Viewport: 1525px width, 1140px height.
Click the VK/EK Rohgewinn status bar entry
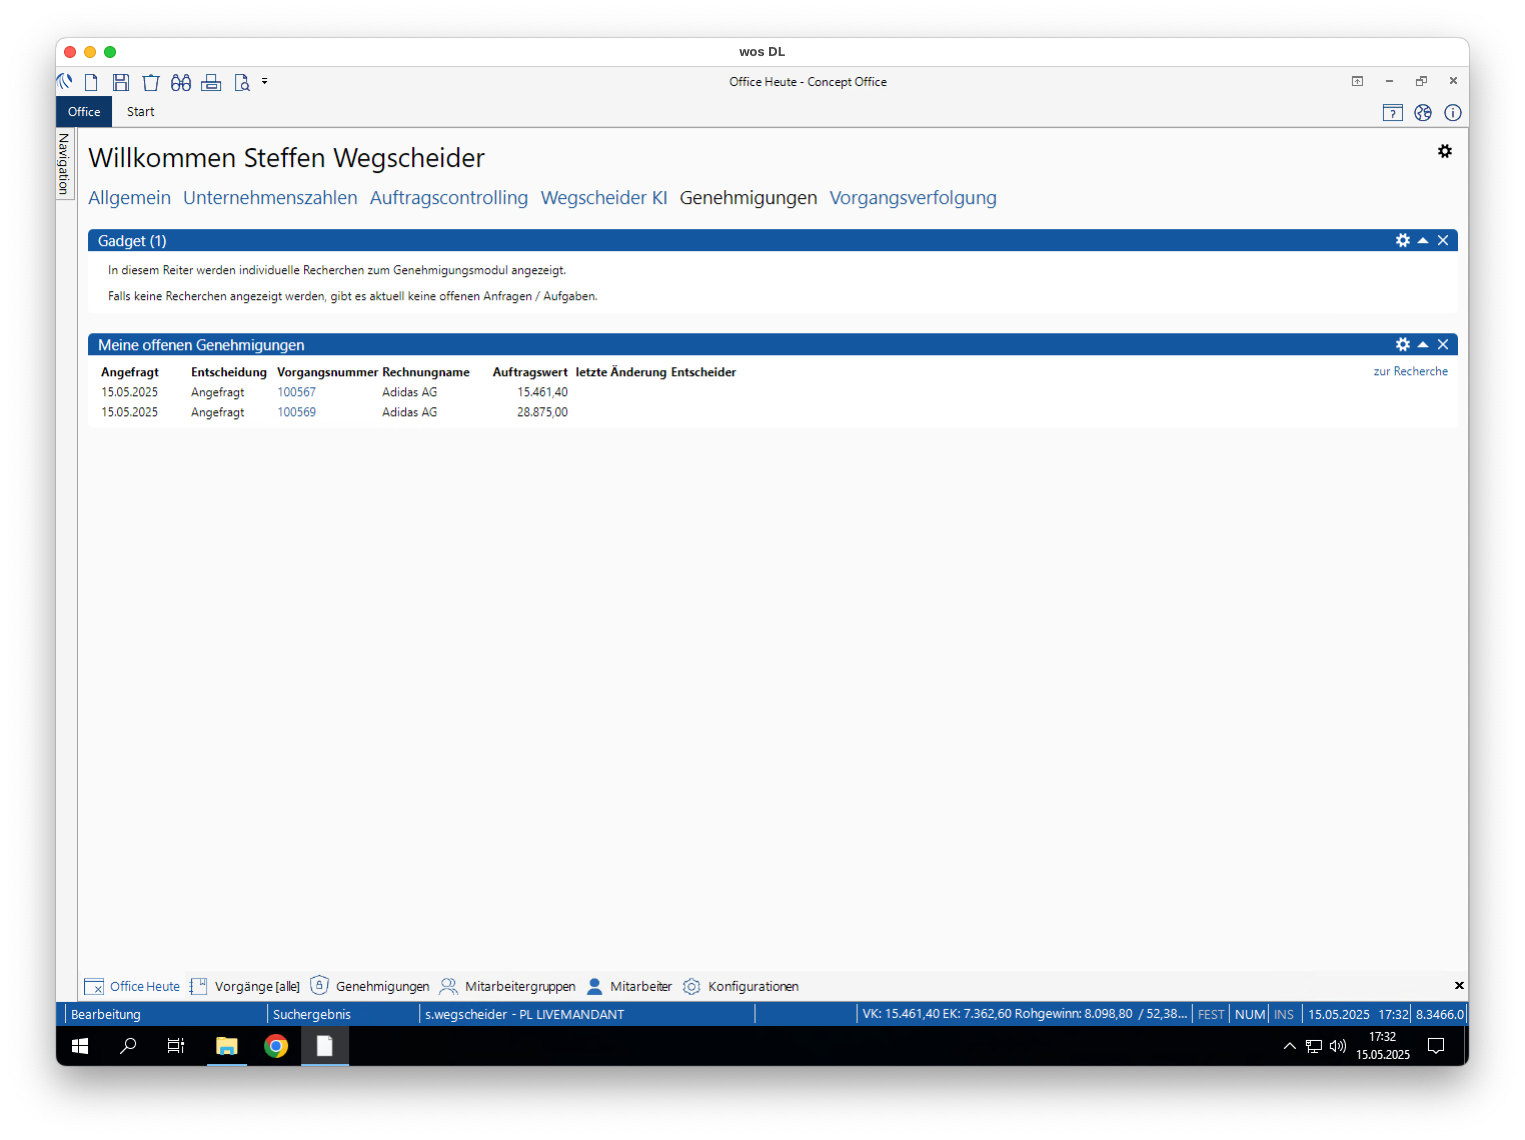coord(1025,1014)
